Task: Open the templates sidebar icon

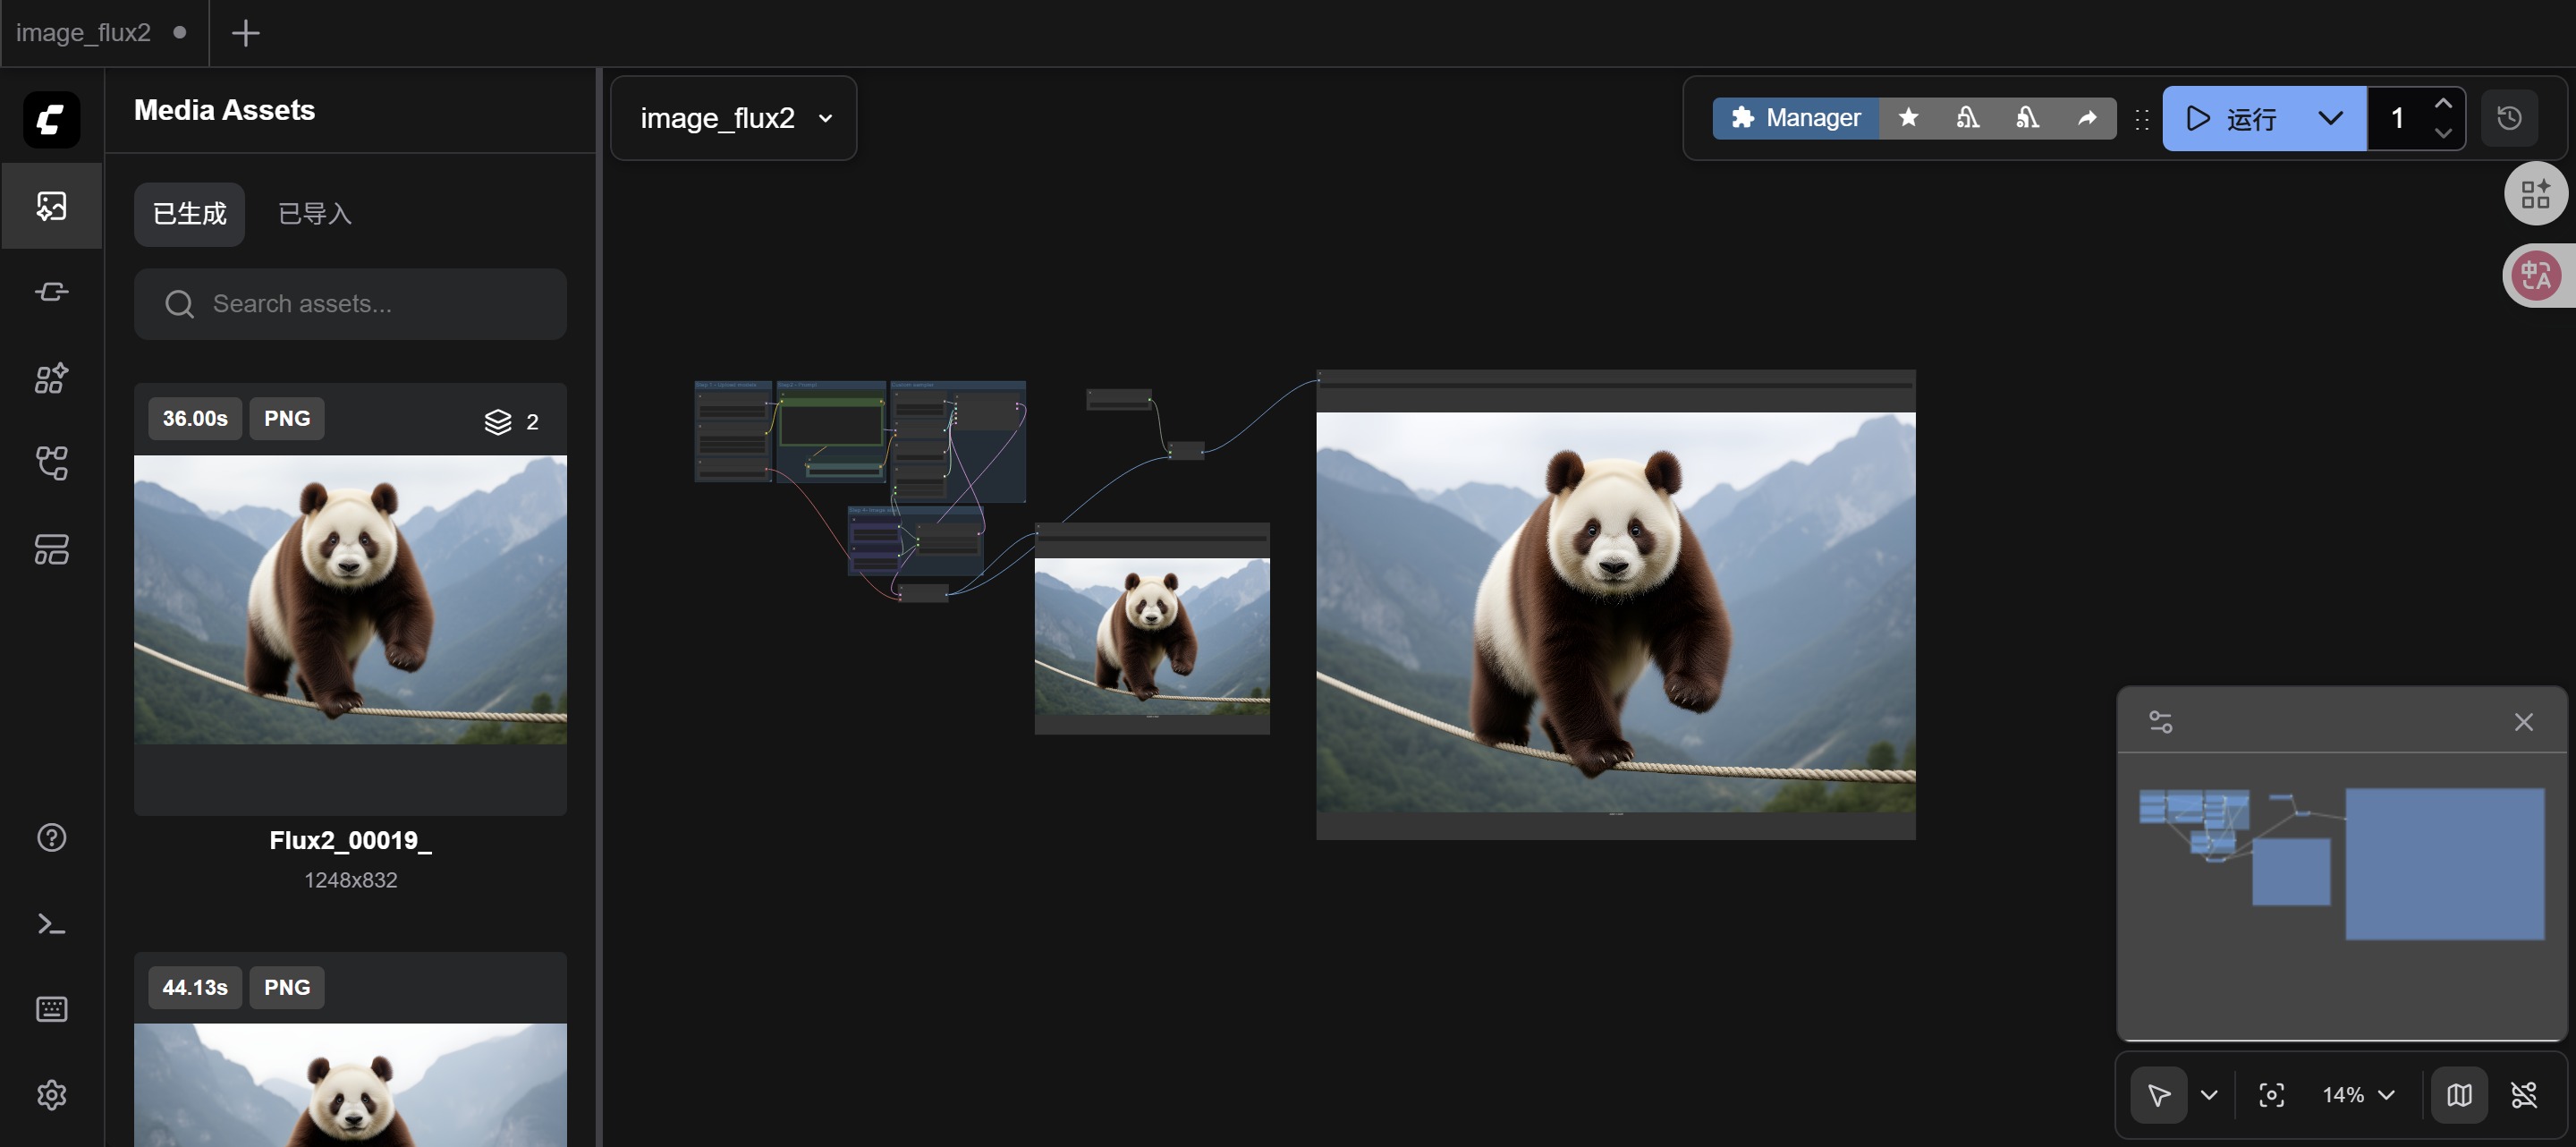Action: coord(51,549)
